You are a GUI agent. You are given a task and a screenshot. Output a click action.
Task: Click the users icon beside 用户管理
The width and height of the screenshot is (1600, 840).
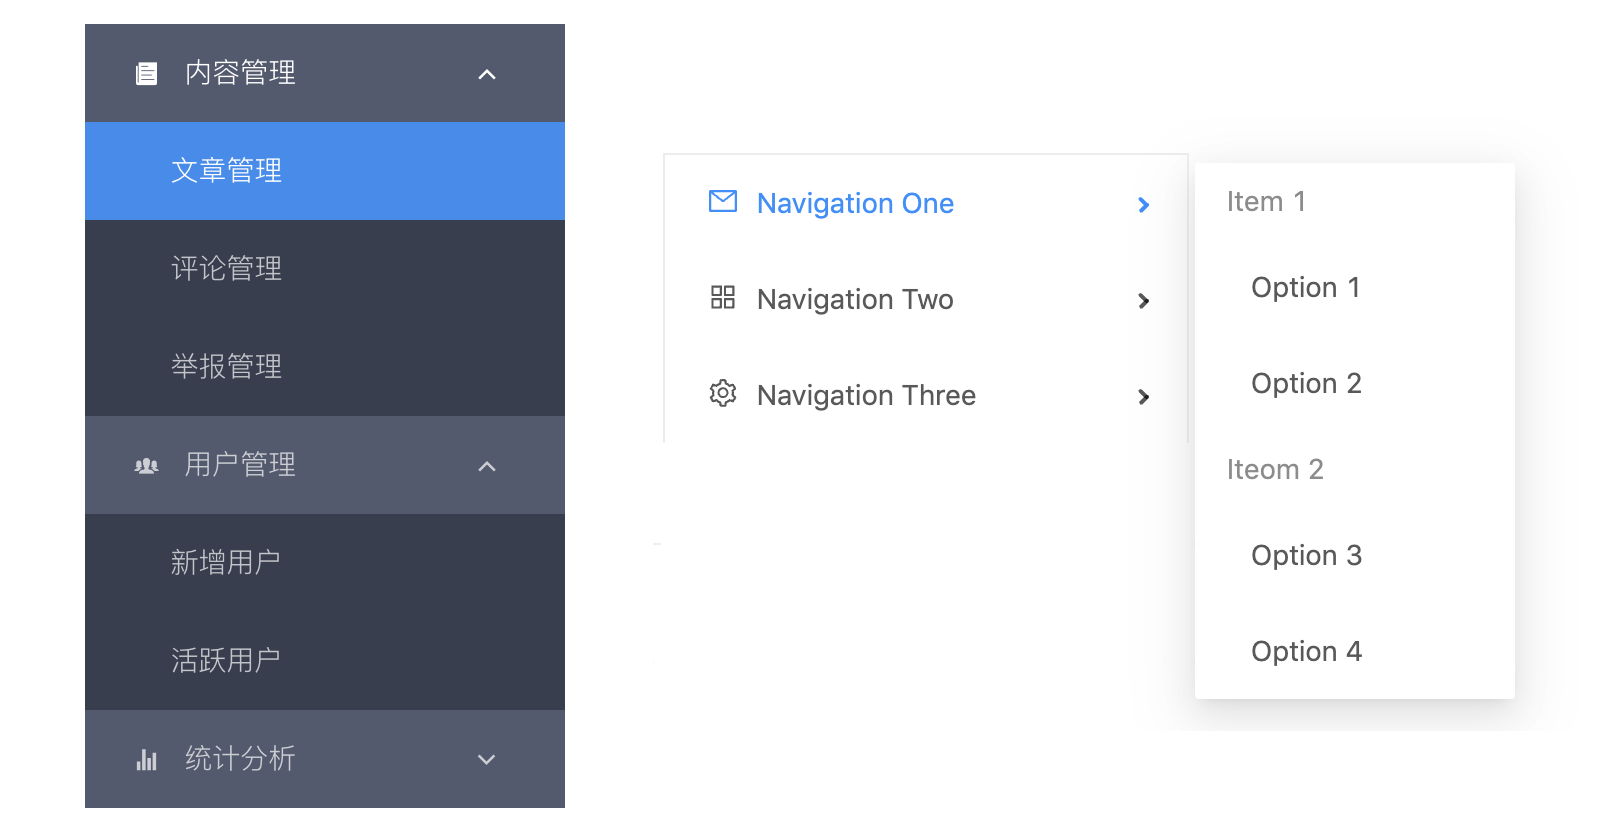[x=146, y=466]
